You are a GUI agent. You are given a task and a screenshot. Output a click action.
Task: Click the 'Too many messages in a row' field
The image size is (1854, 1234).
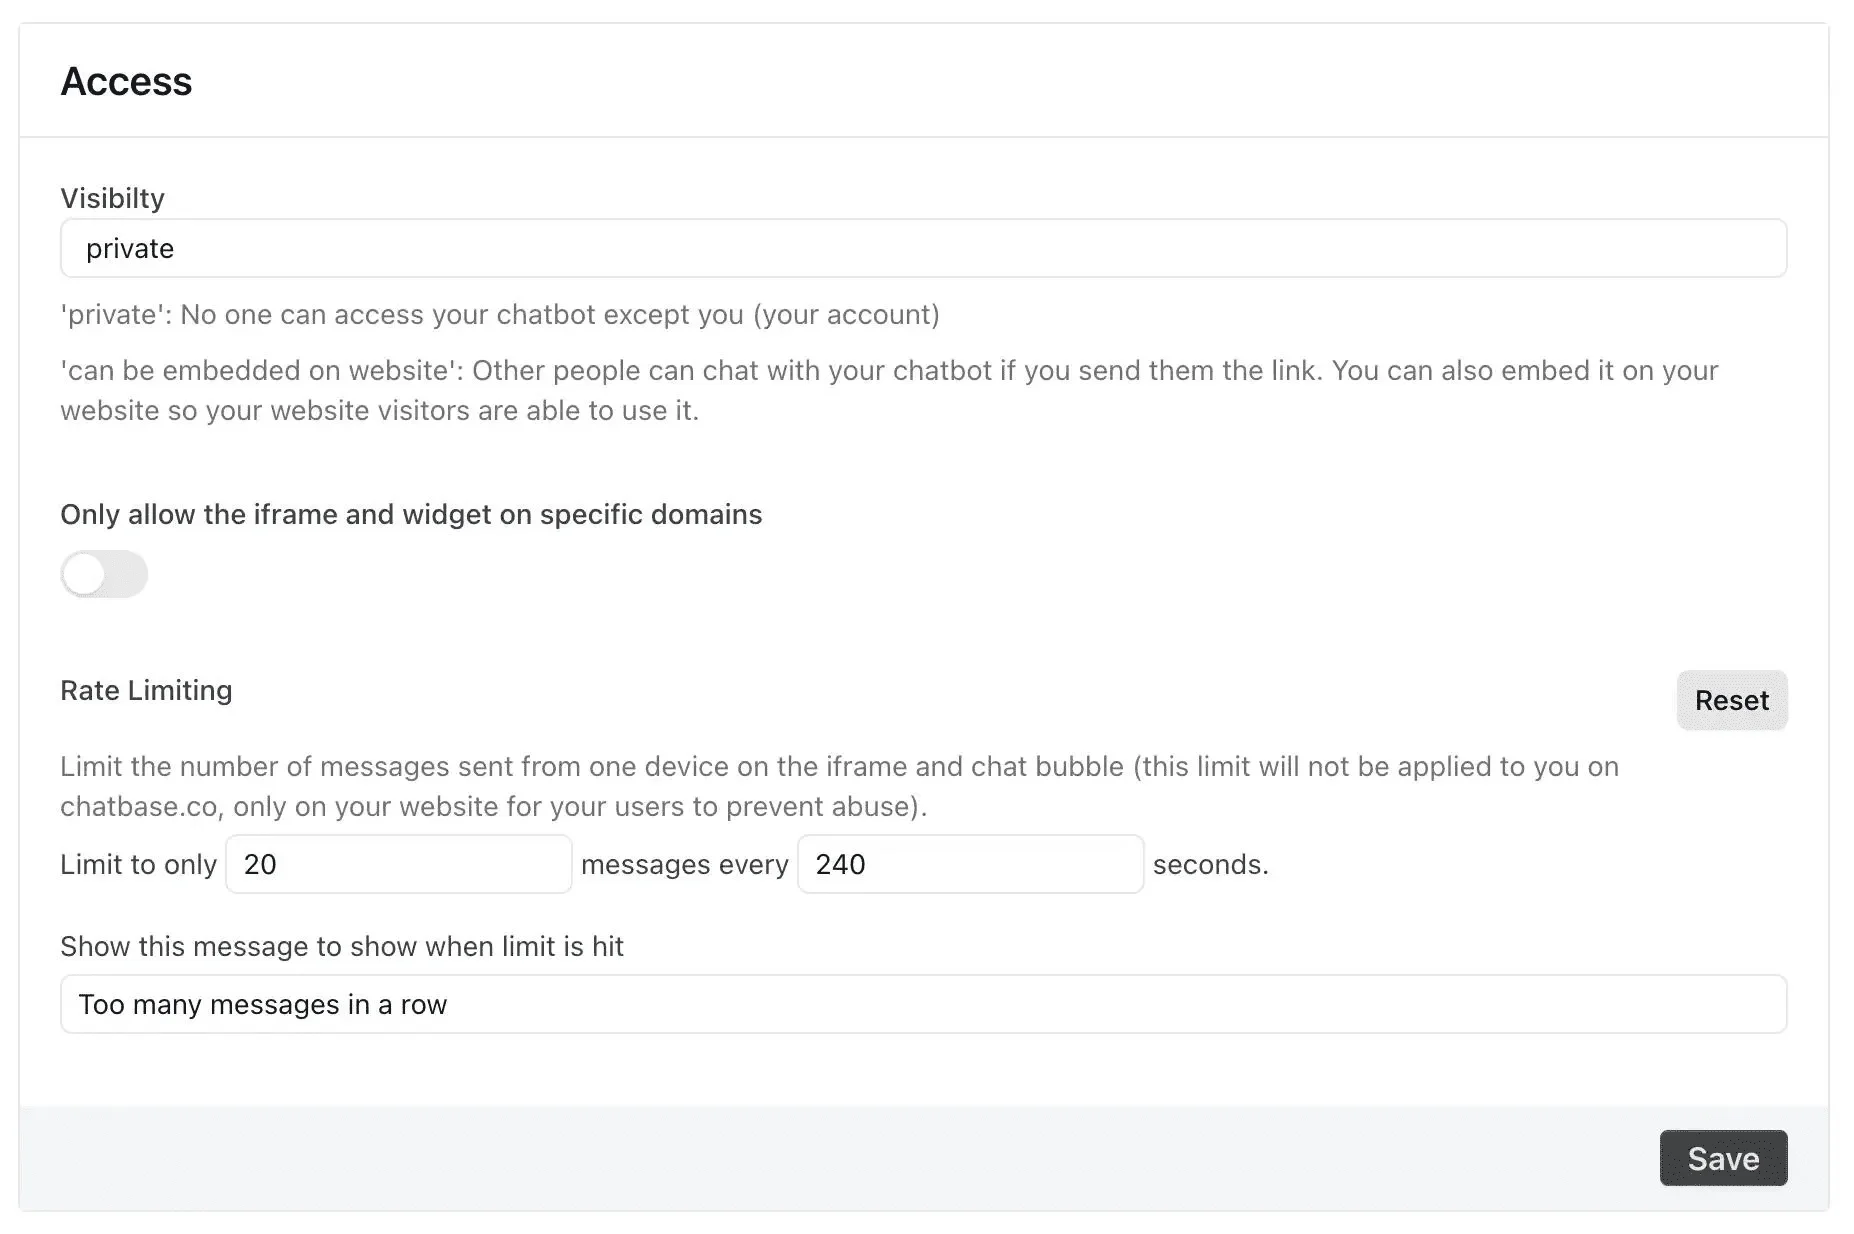click(922, 1004)
